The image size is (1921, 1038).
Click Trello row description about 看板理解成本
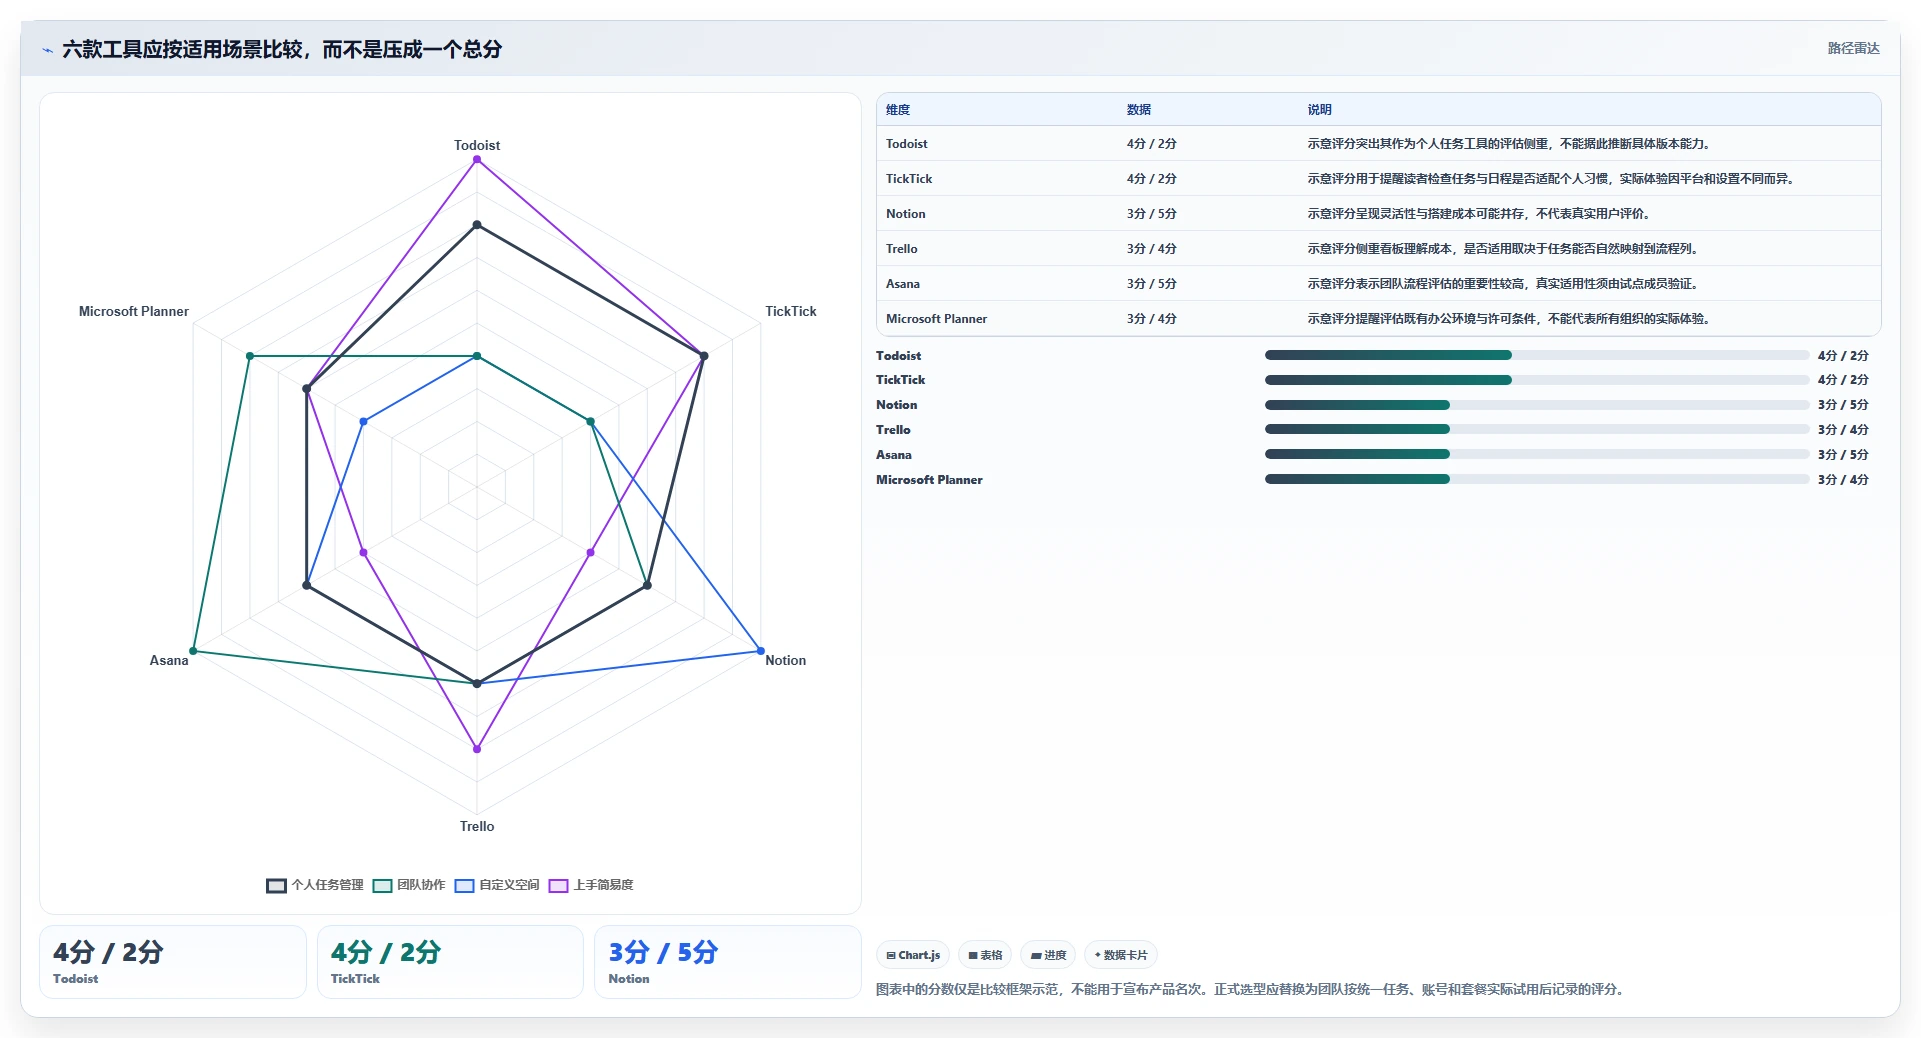coord(1505,249)
